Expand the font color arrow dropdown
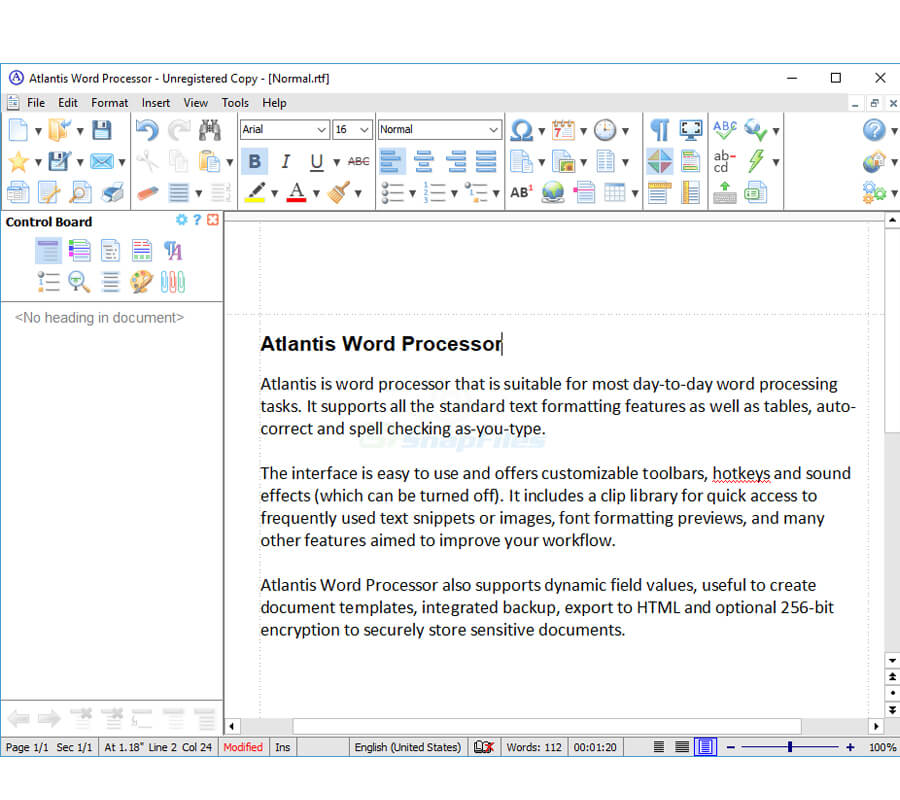900x800 pixels. pyautogui.click(x=316, y=193)
